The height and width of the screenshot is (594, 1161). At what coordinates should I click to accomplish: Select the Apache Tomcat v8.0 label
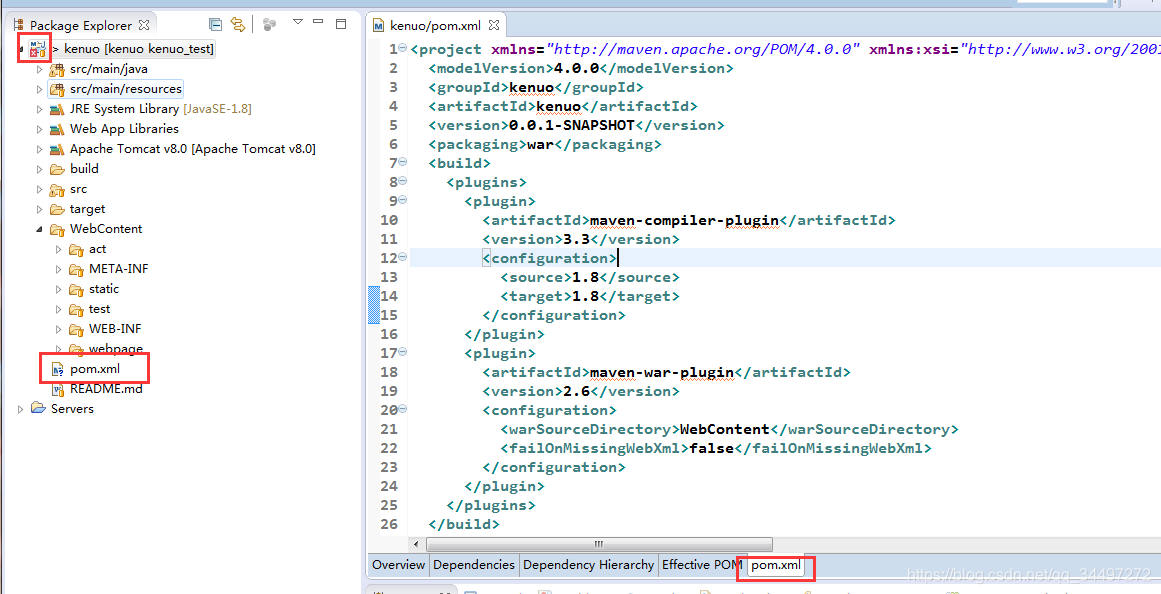(193, 149)
